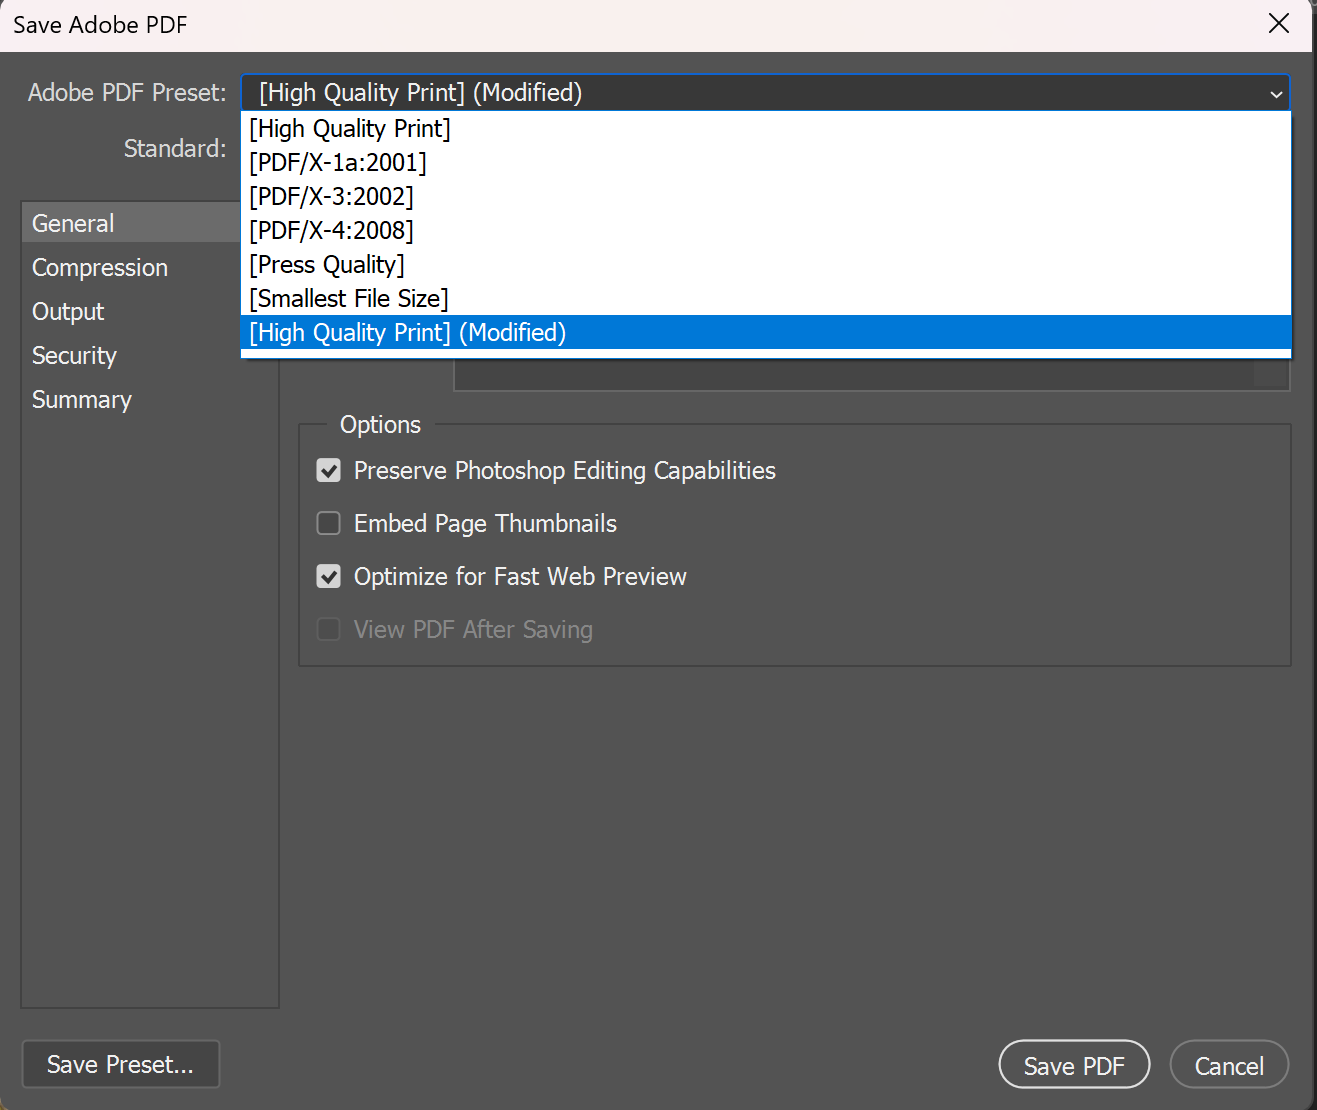Choose [PDF/X-1a:2001] from the preset list
1317x1110 pixels.
[766, 163]
